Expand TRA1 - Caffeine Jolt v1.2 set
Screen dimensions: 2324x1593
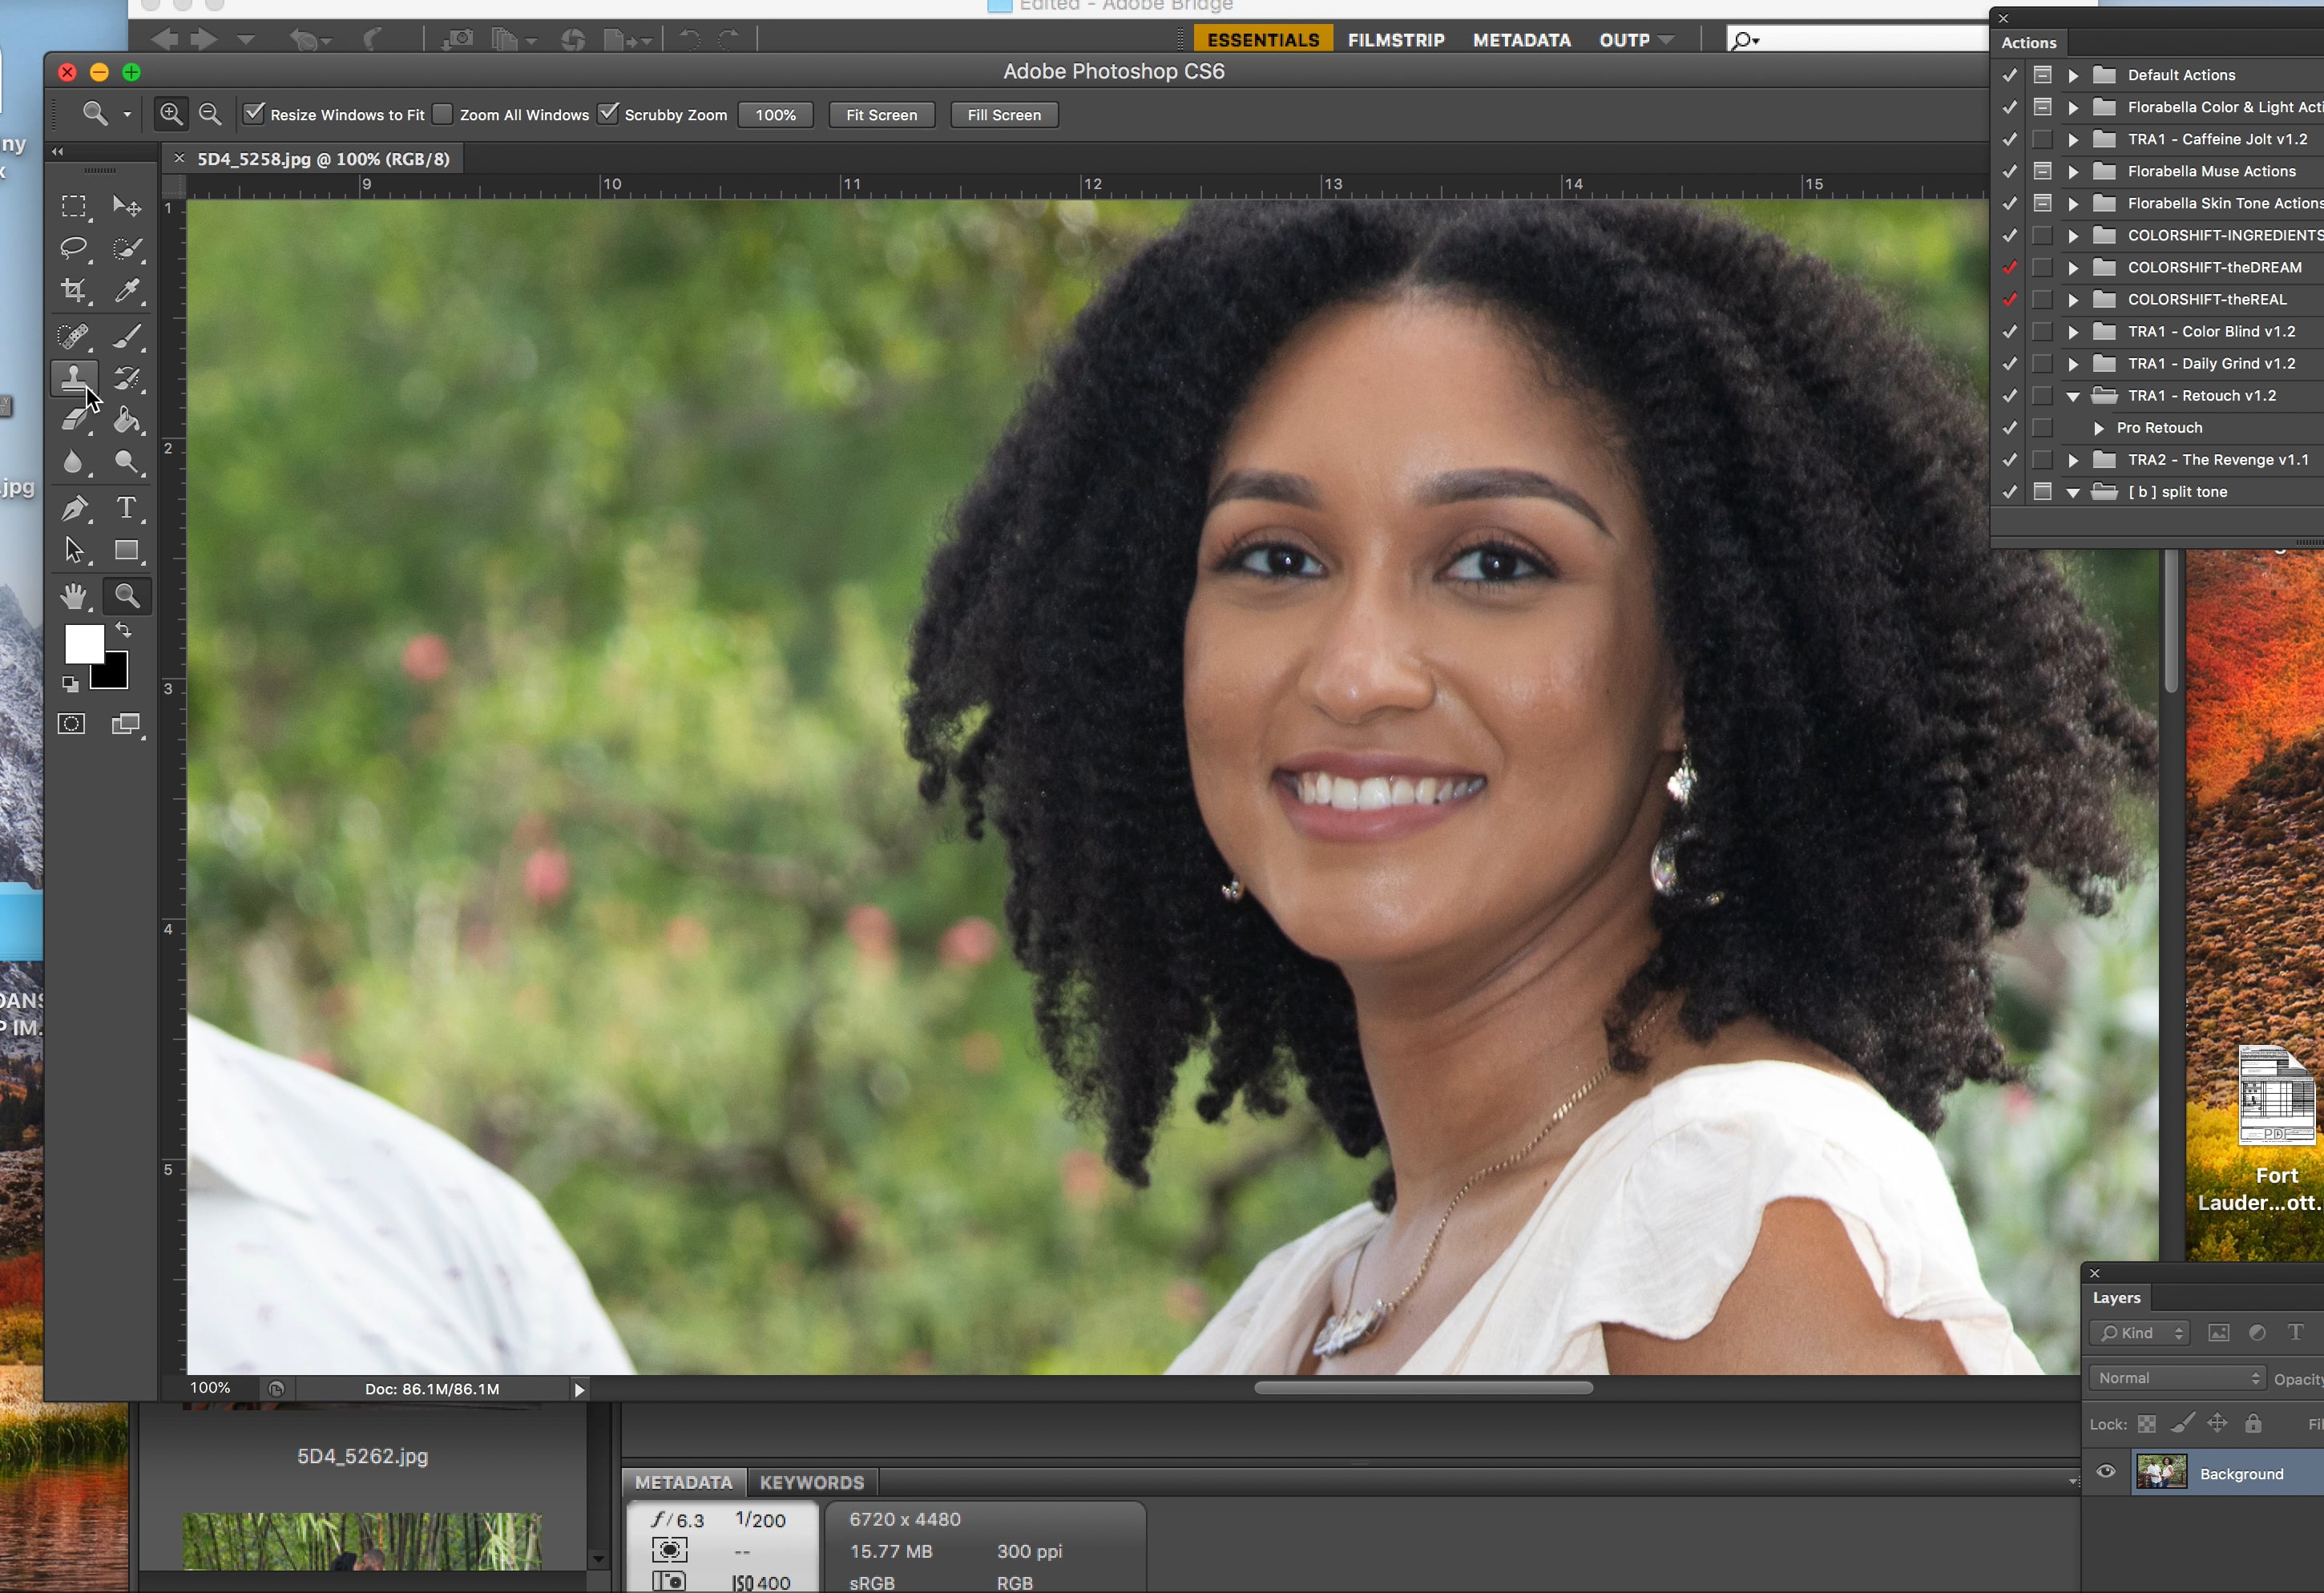pos(2074,140)
